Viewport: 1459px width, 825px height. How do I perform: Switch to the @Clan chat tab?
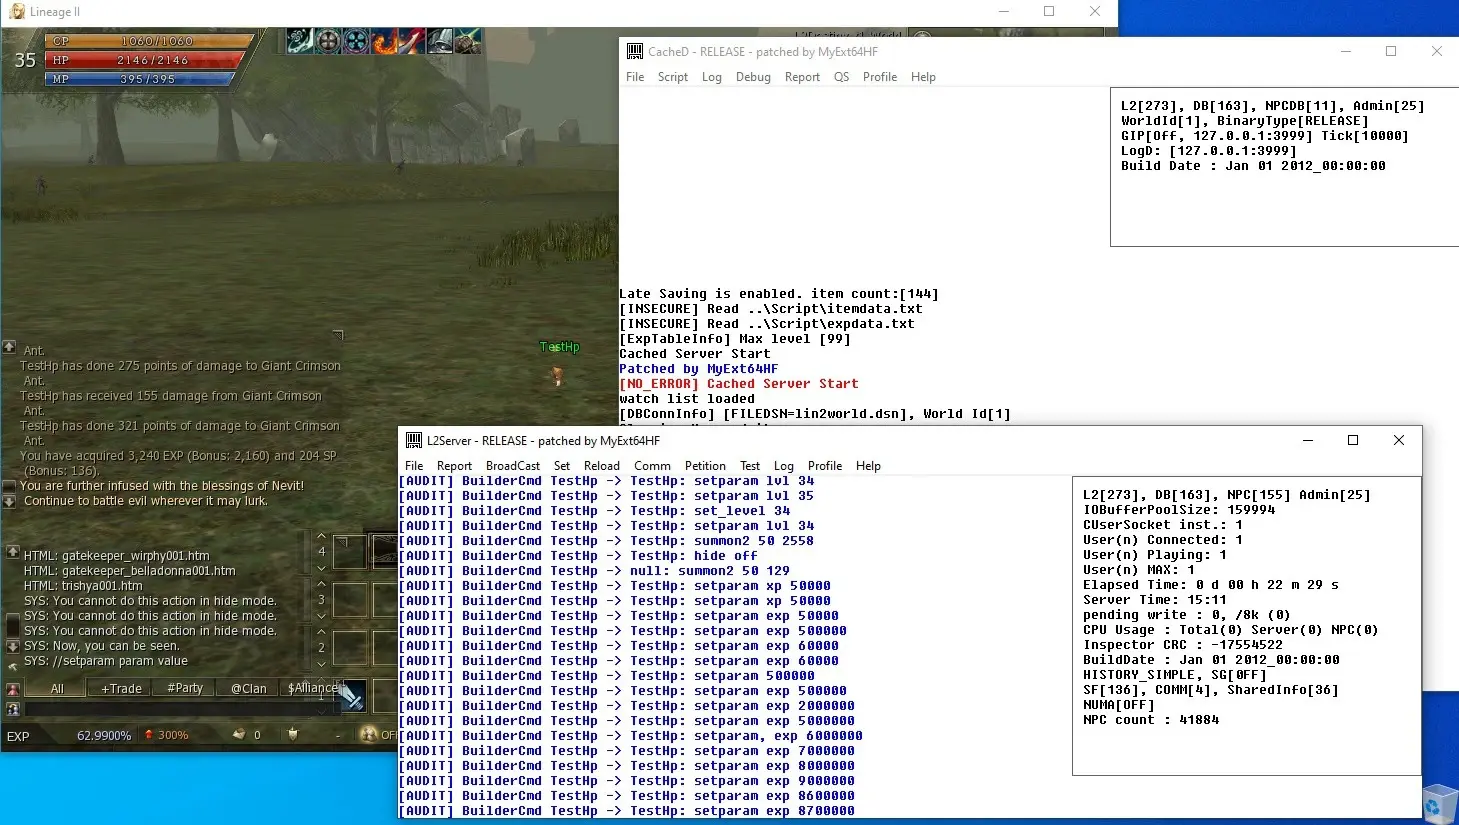point(249,688)
